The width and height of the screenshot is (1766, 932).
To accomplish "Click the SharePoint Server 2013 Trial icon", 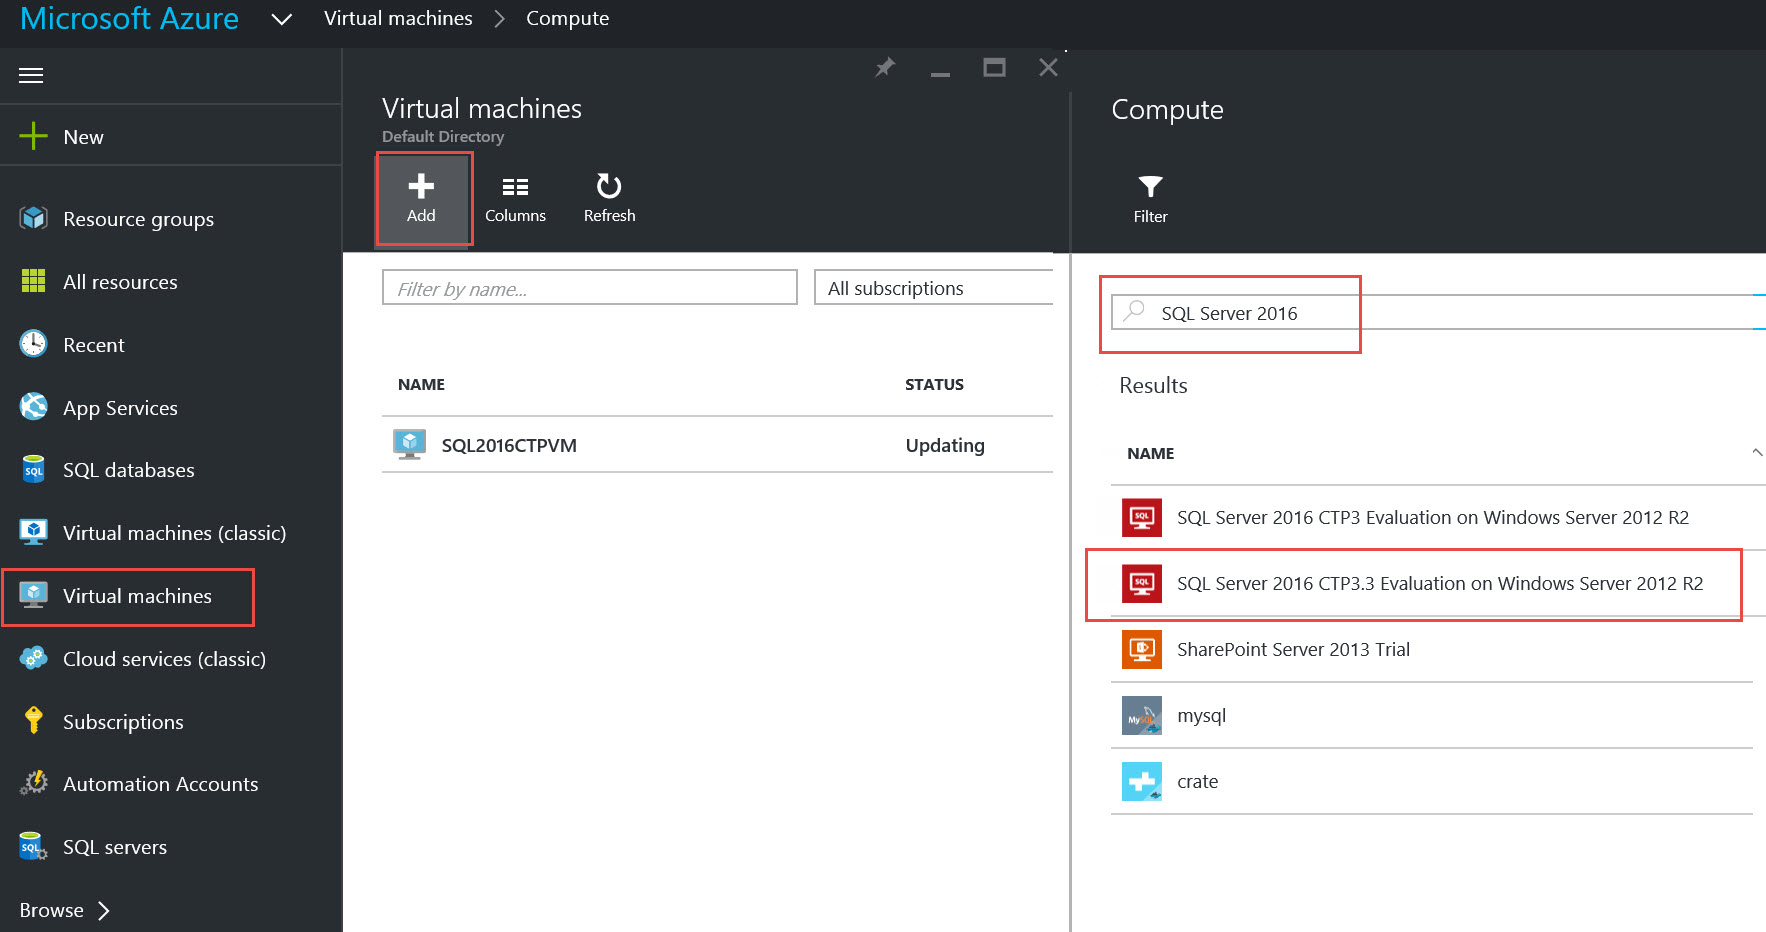I will click(1141, 649).
